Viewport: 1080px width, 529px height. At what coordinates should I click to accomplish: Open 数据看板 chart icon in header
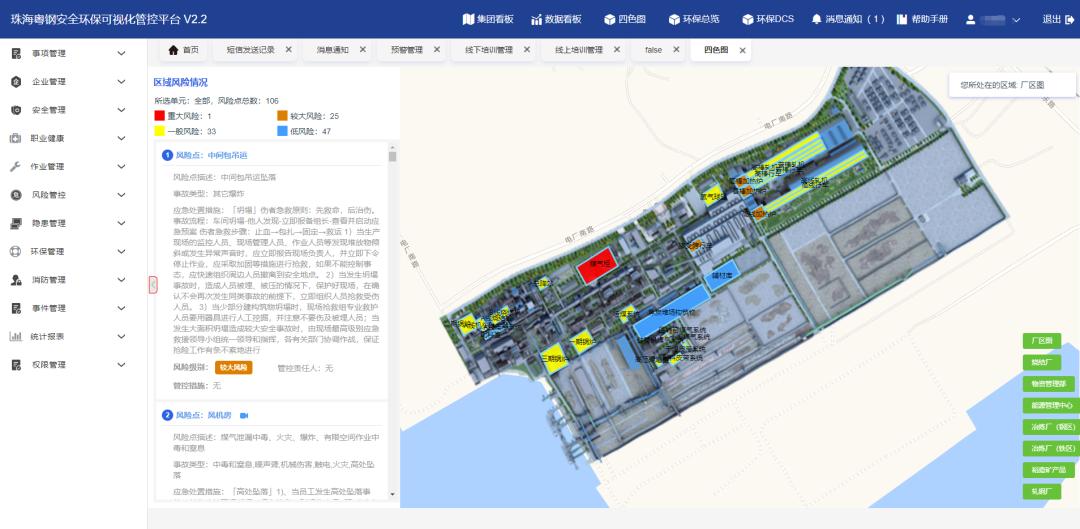coord(537,19)
